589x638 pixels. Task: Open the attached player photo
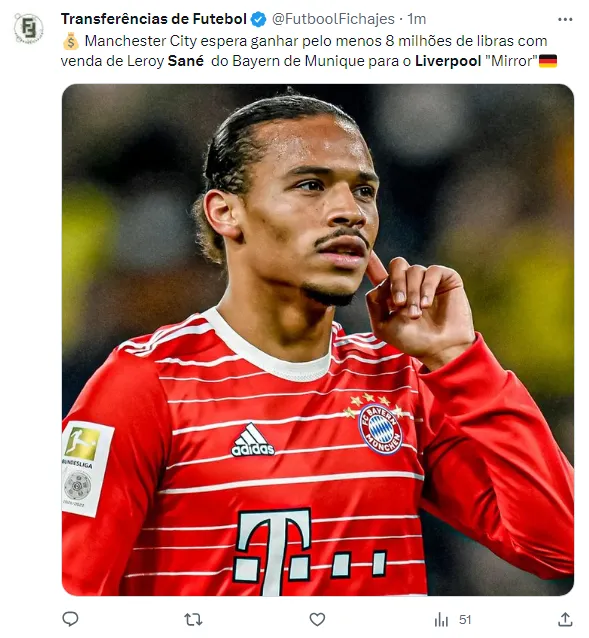[x=318, y=340]
